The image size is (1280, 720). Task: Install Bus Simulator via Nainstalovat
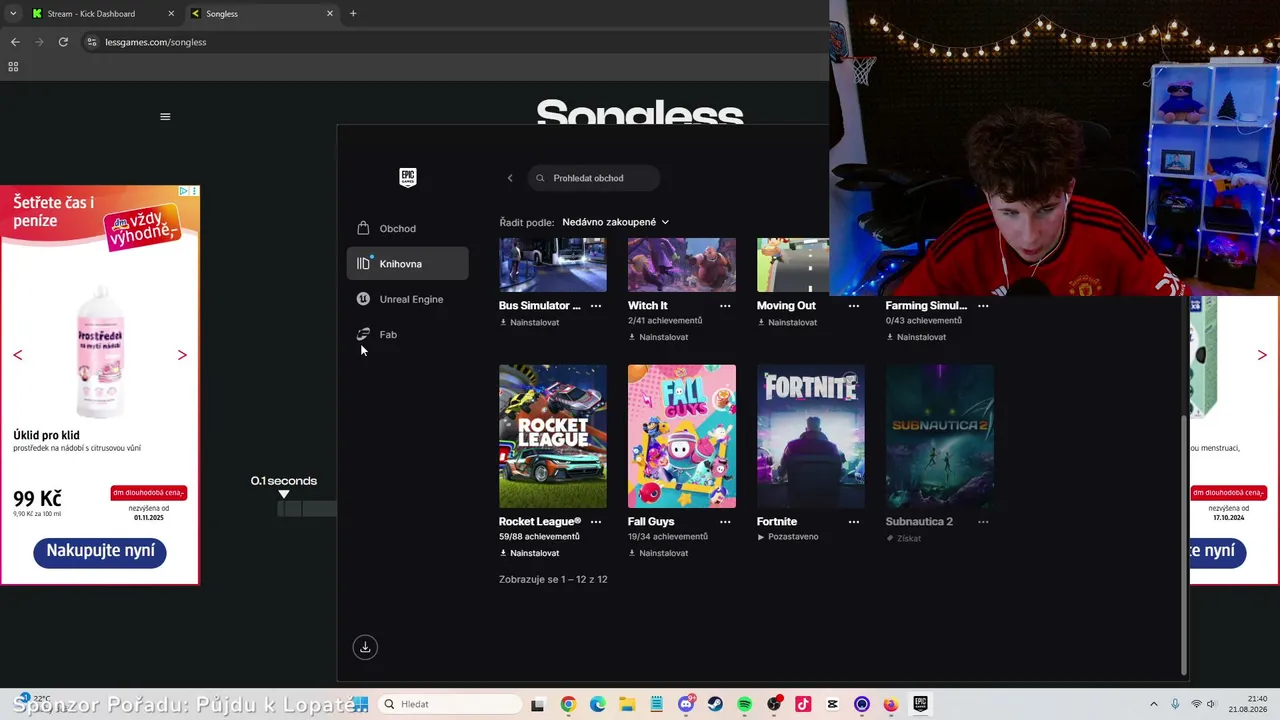coord(529,322)
